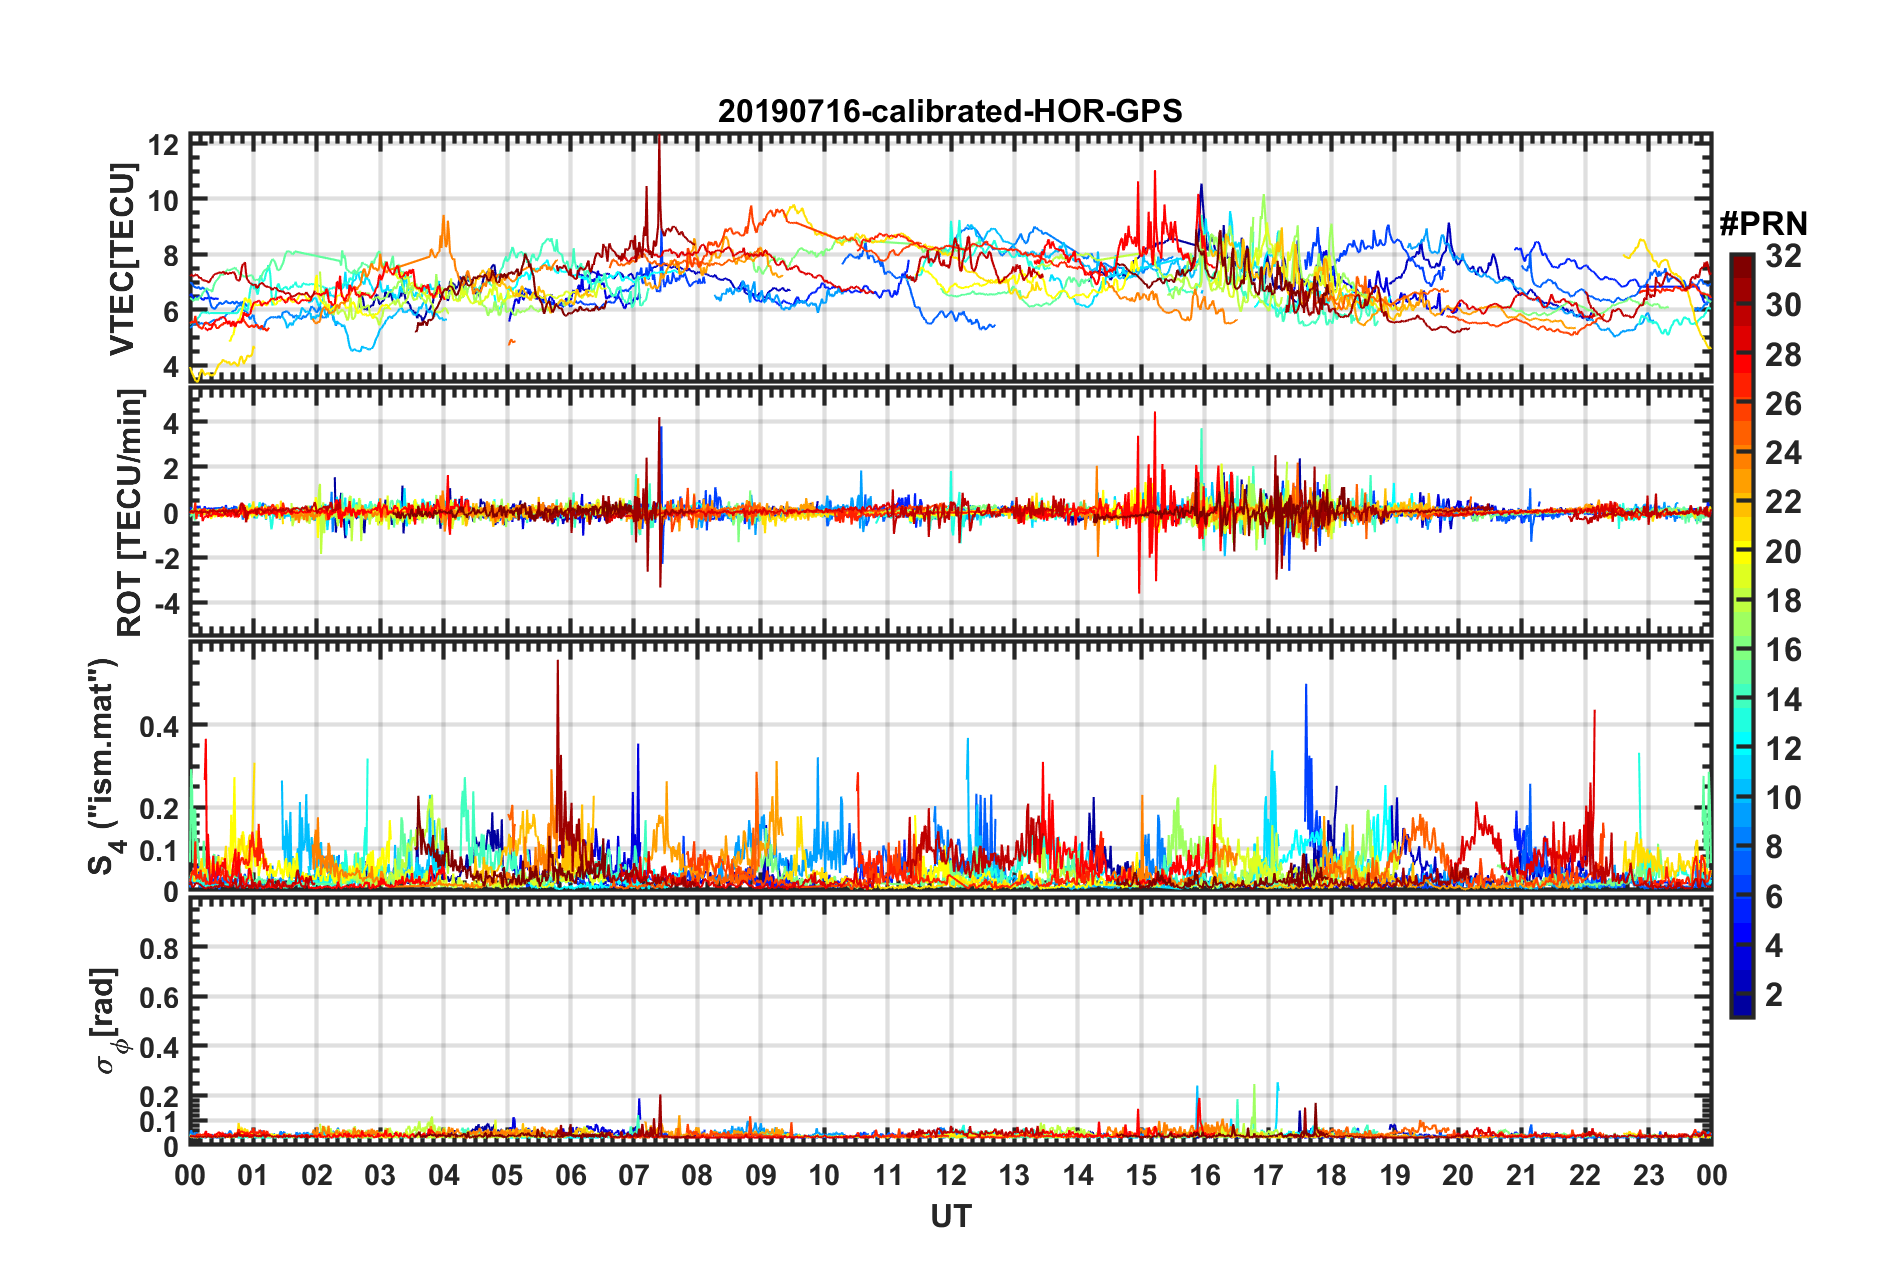The height and width of the screenshot is (1272, 1902).
Task: Click the "14" tick on PRN colorbar
Action: 1783,700
